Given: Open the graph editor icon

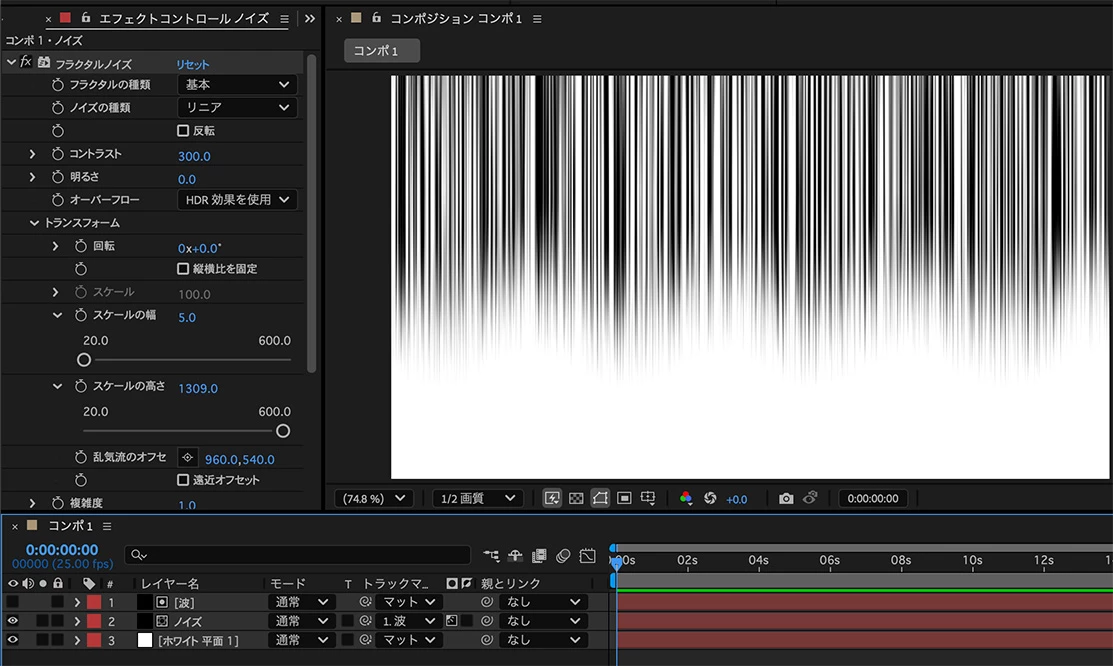Looking at the screenshot, I should pyautogui.click(x=587, y=555).
